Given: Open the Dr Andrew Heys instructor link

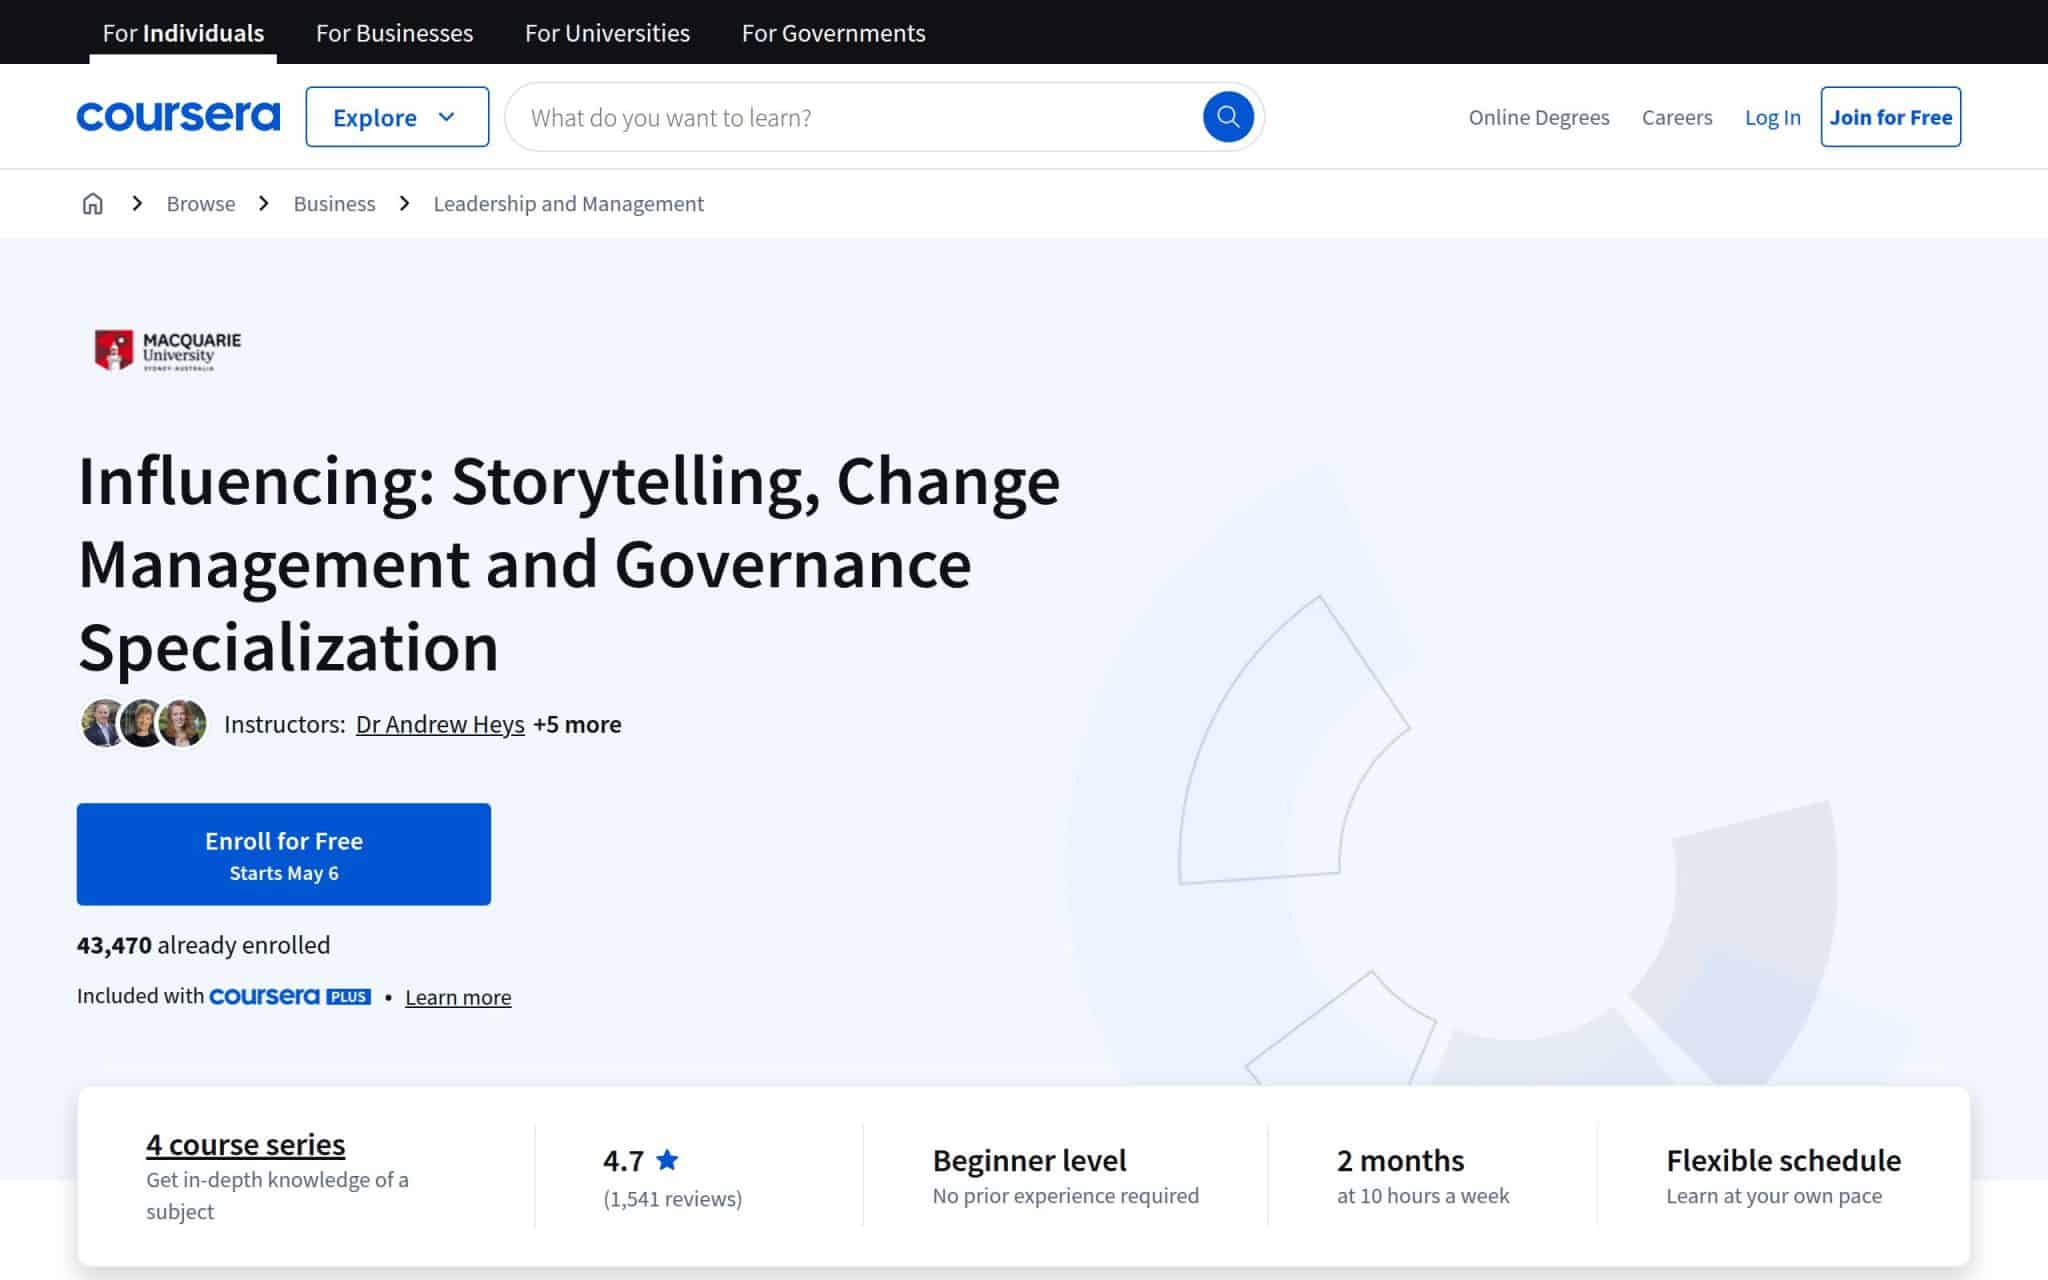Looking at the screenshot, I should click(x=440, y=724).
